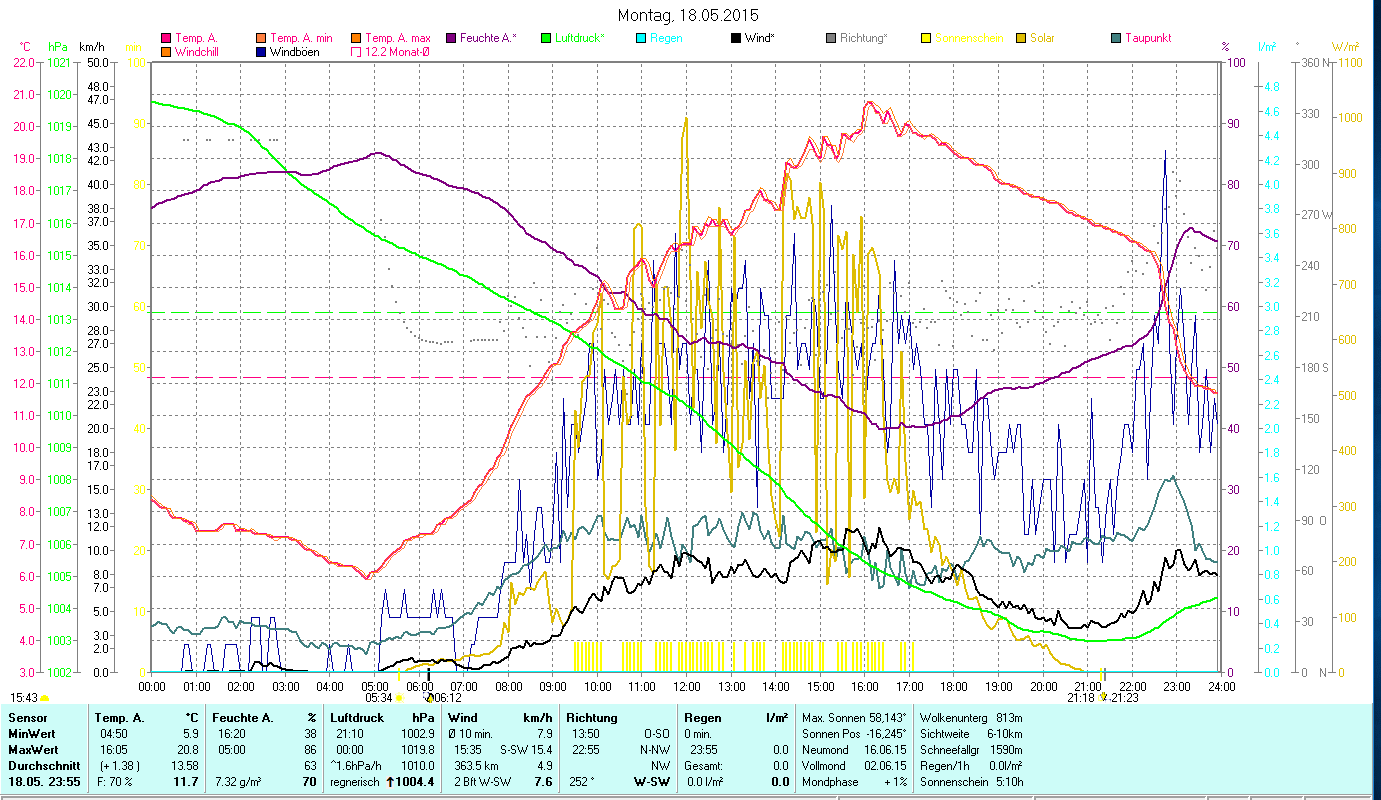The image size is (1381, 800).
Task: Click the black Wind* legend square
Action: point(736,38)
